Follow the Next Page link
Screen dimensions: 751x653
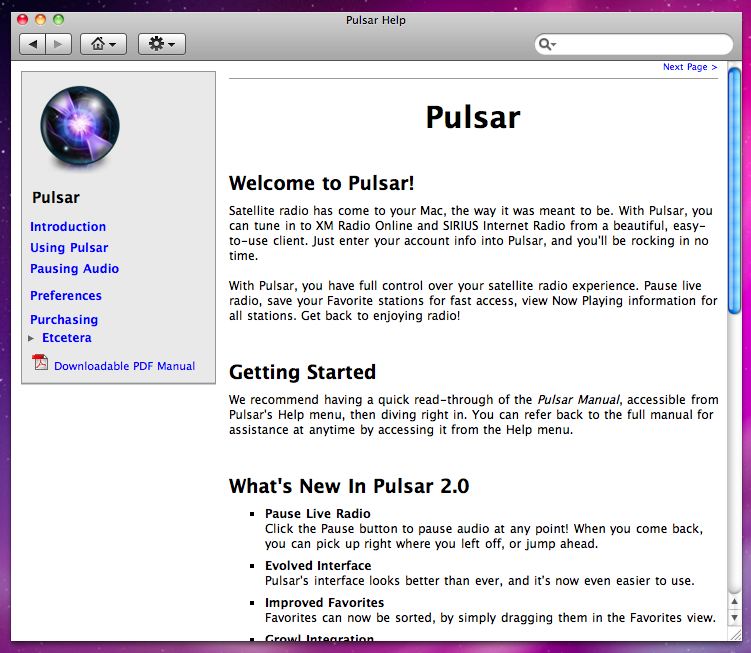point(690,67)
